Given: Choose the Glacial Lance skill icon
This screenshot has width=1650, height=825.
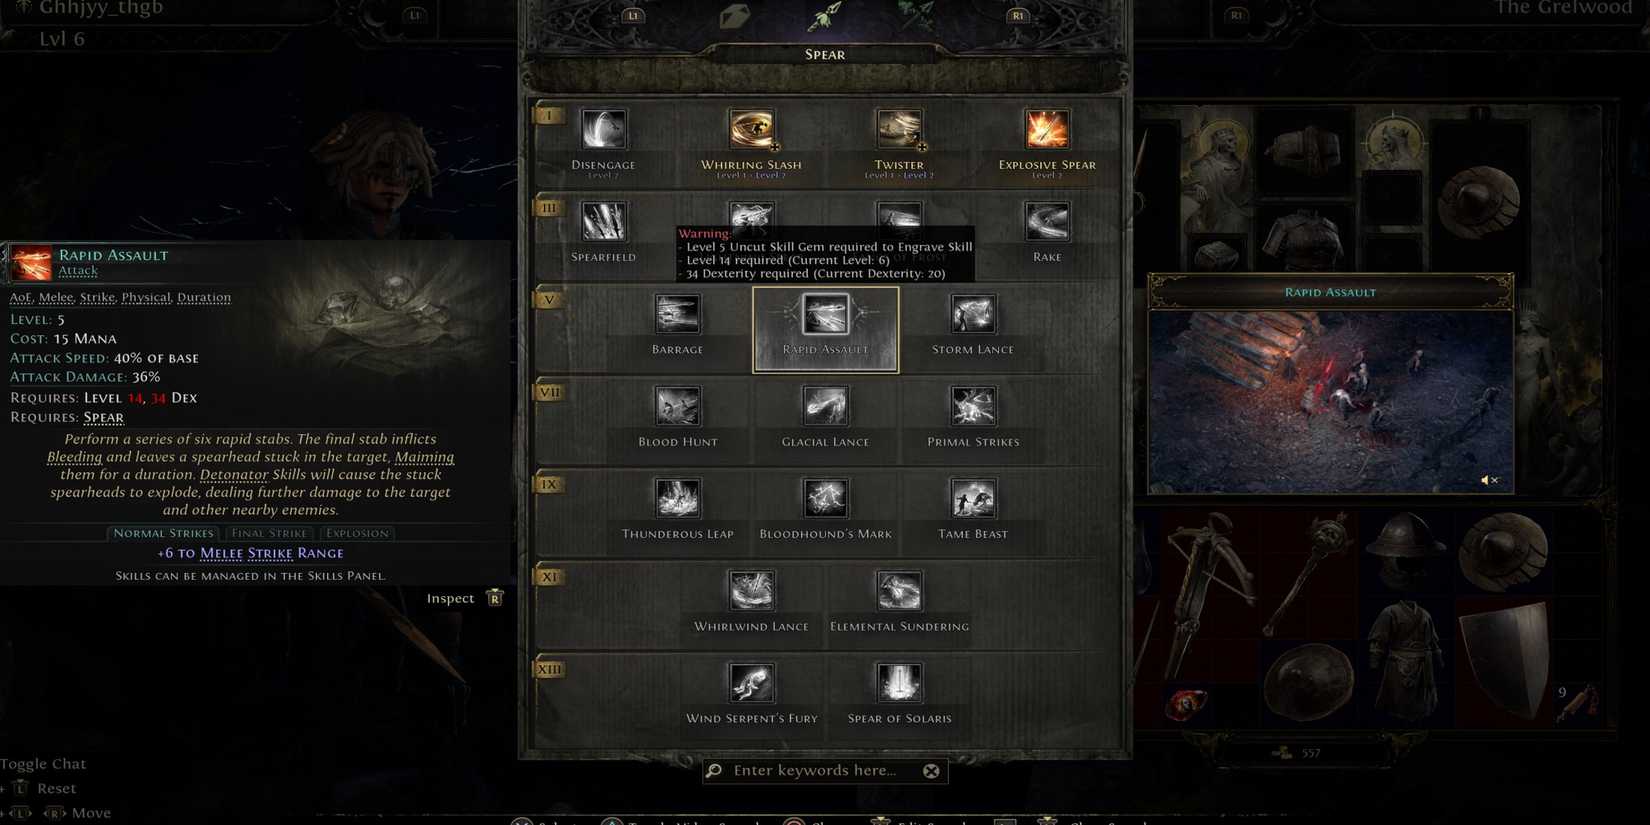Looking at the screenshot, I should [825, 406].
